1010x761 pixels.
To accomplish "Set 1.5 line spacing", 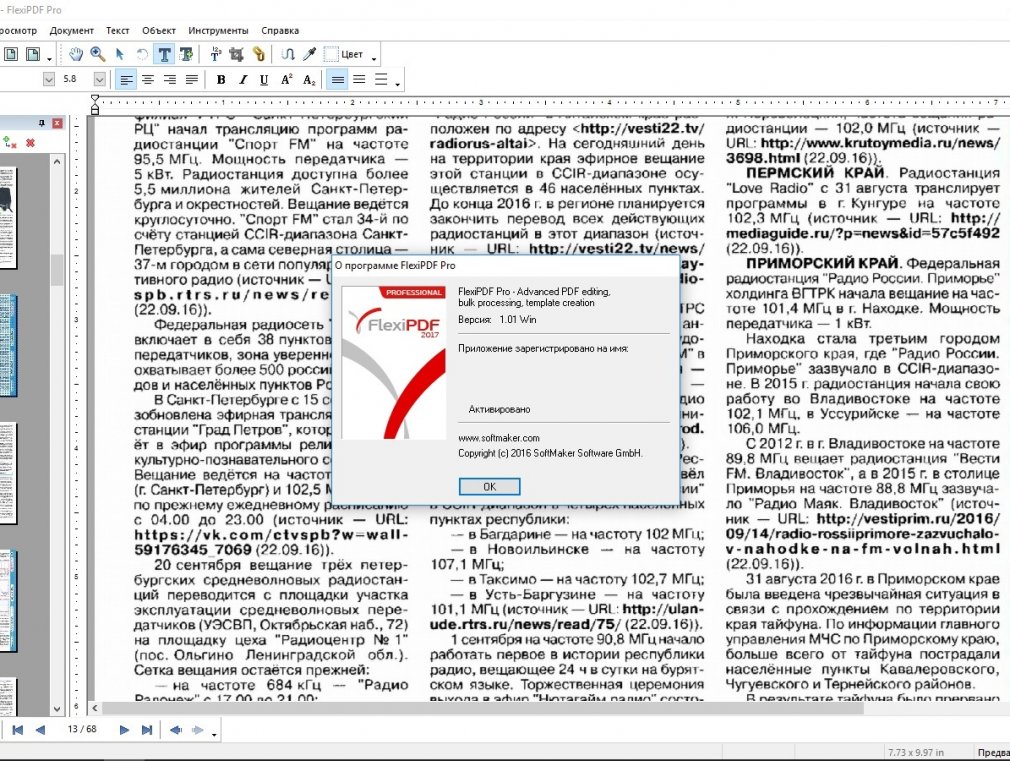I will [x=359, y=80].
